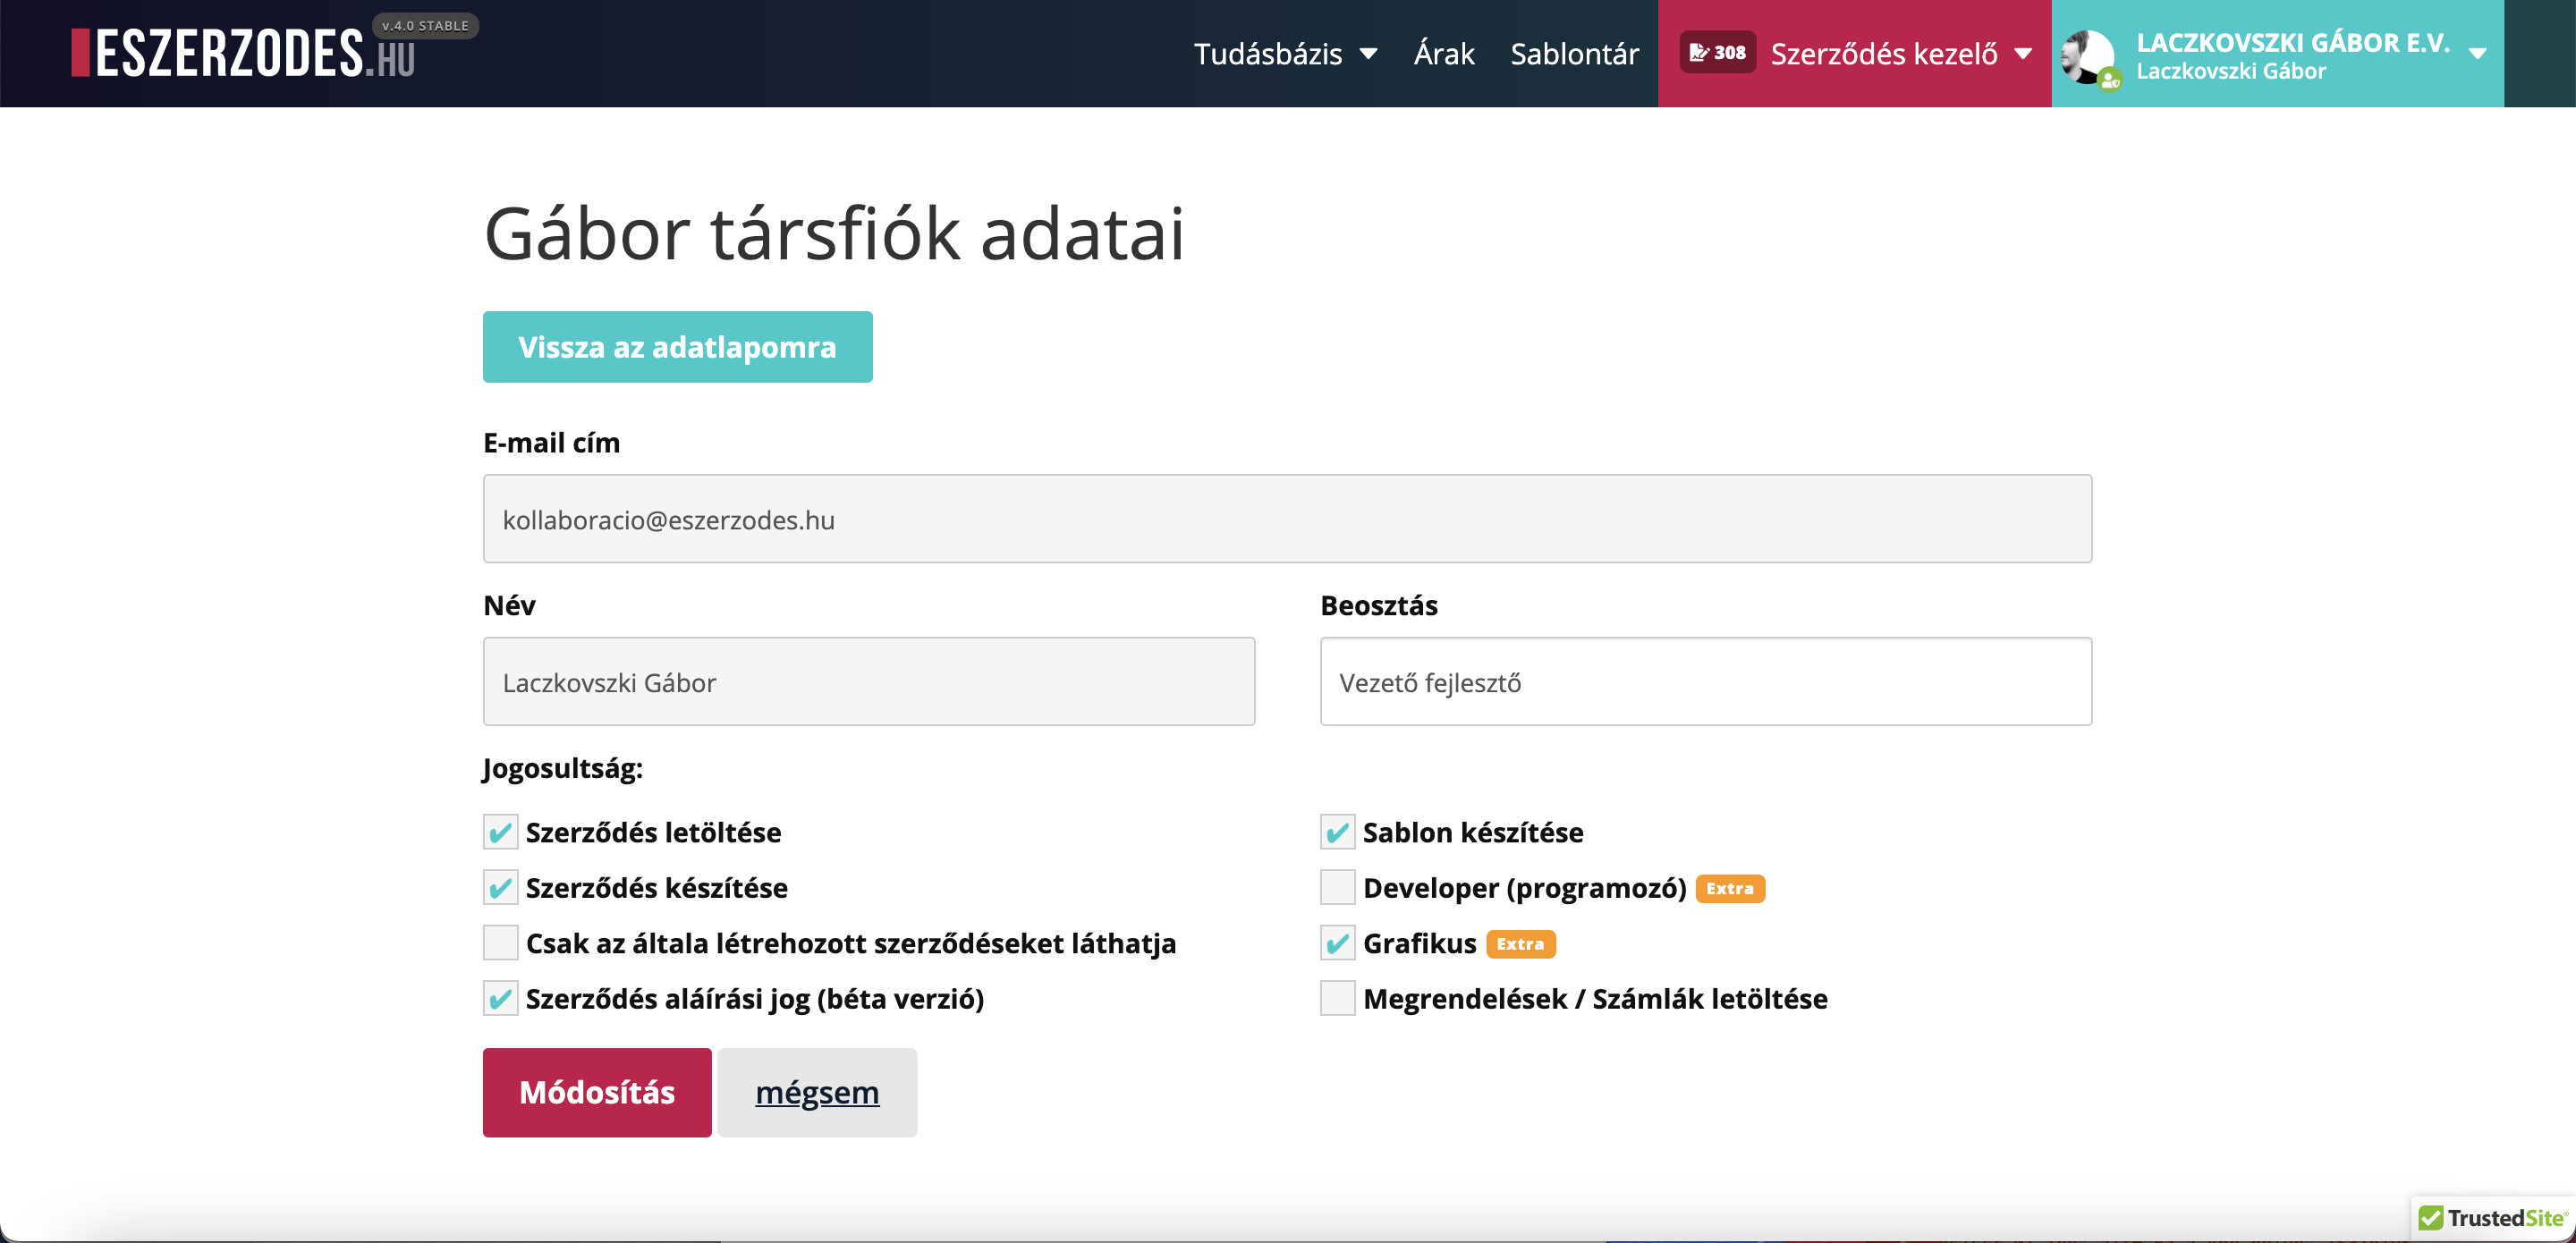This screenshot has height=1243, width=2576.
Task: Click the Vissza az adatlapomra button
Action: pos(677,347)
